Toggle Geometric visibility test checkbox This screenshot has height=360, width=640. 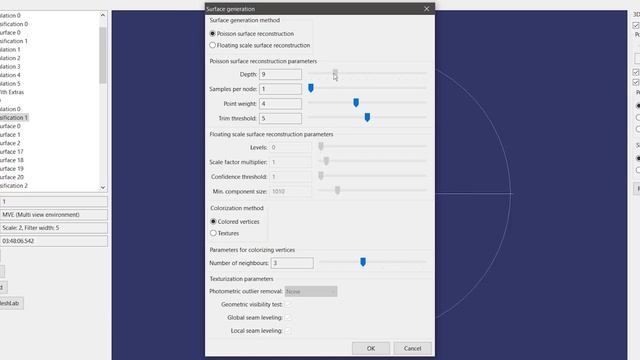287,304
